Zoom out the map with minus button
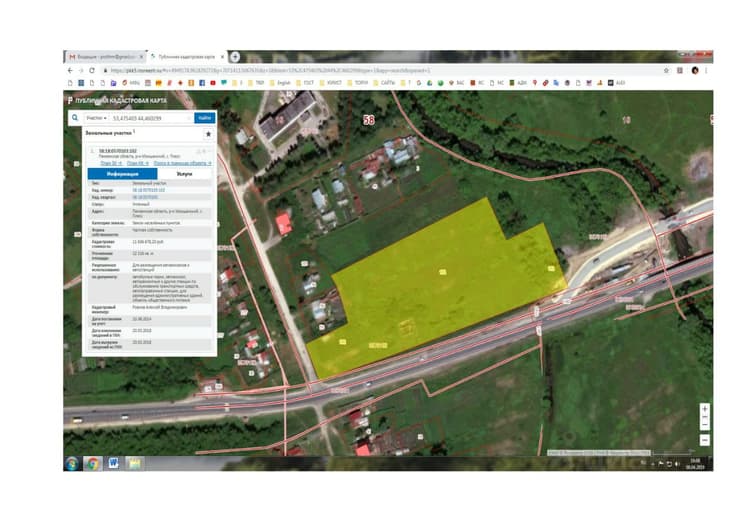The width and height of the screenshot is (750, 530). [x=705, y=440]
